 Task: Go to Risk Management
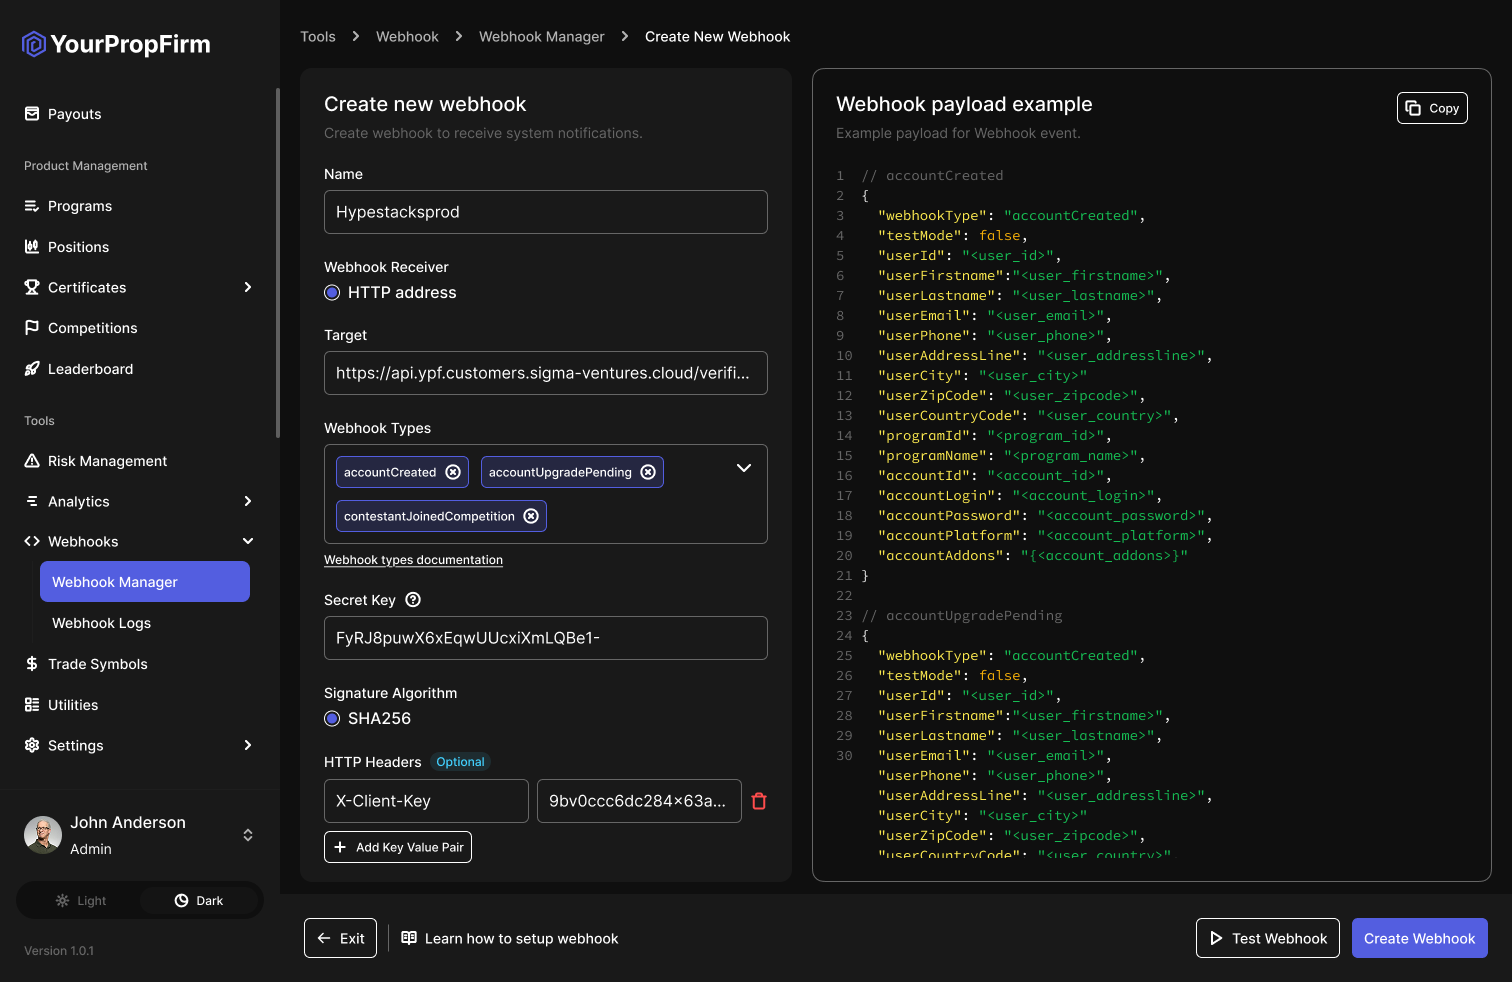tap(107, 461)
